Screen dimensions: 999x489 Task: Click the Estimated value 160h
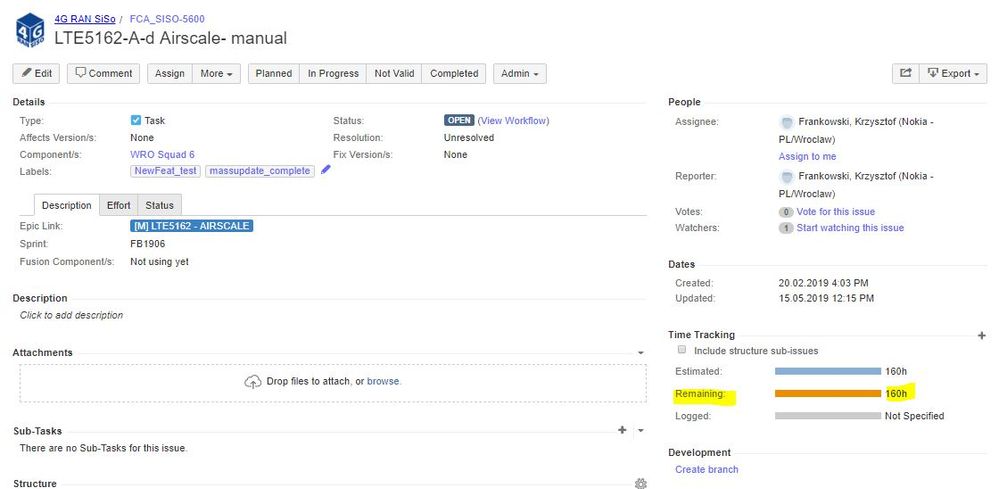pyautogui.click(x=896, y=371)
